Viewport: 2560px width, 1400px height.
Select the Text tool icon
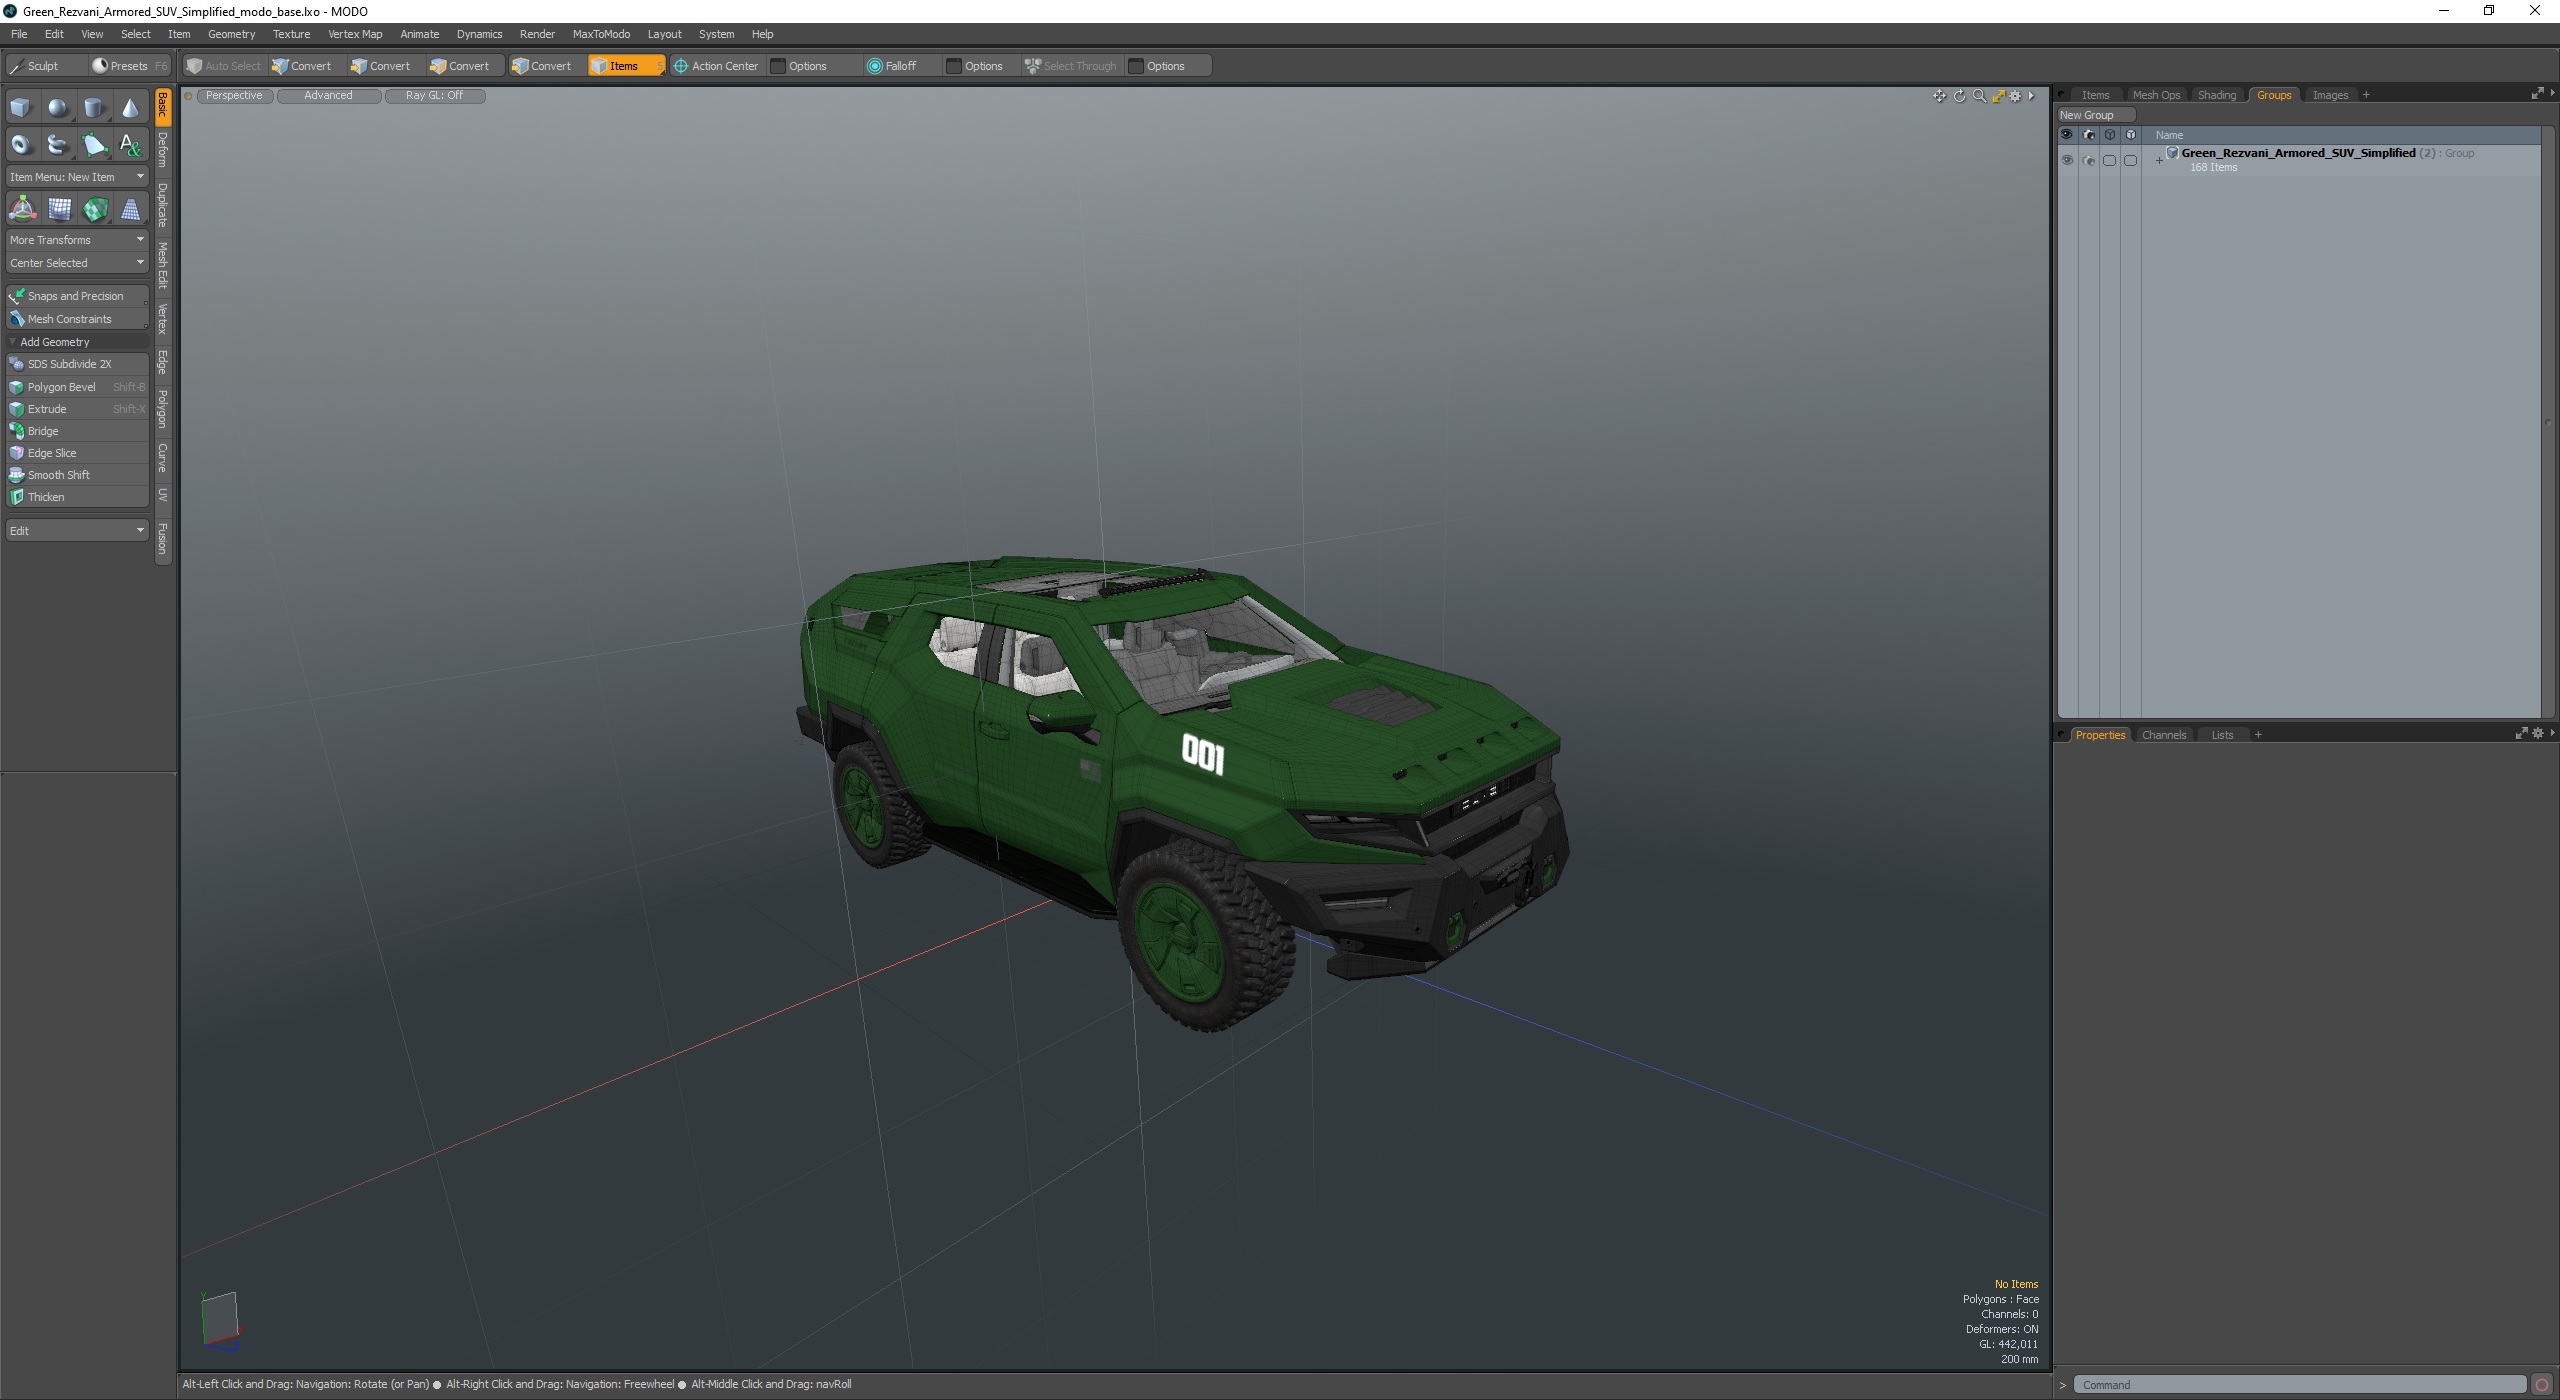pyautogui.click(x=130, y=145)
